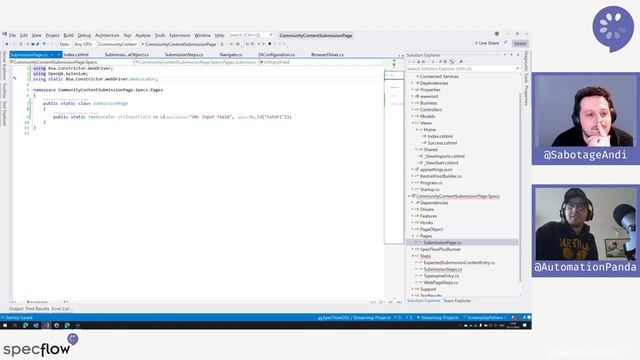Select Startup.cs file
Screen dimensions: 640x360
click(x=430, y=189)
